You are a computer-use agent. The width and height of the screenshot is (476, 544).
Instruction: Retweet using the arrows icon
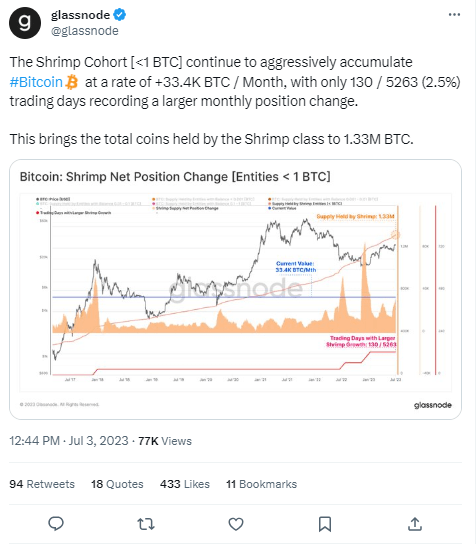click(x=146, y=524)
